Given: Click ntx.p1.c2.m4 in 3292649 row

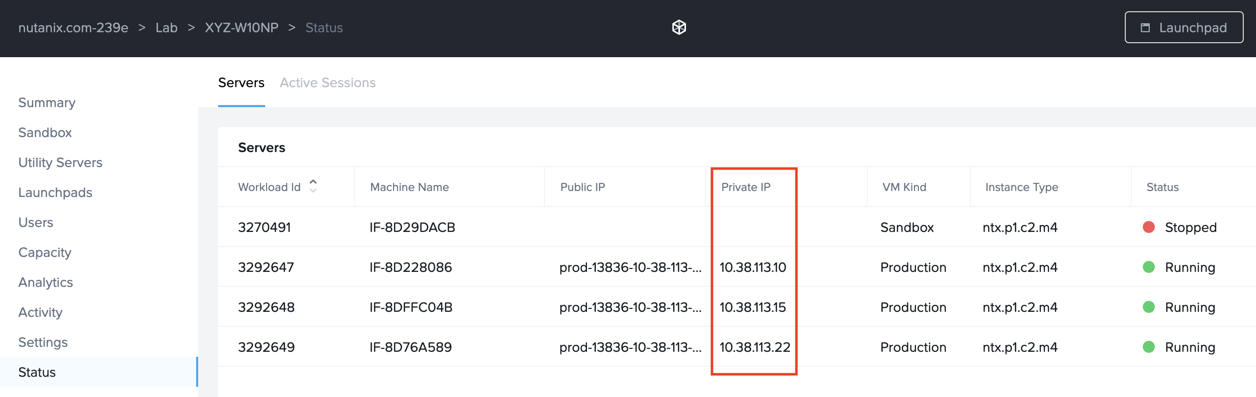Looking at the screenshot, I should (1020, 347).
